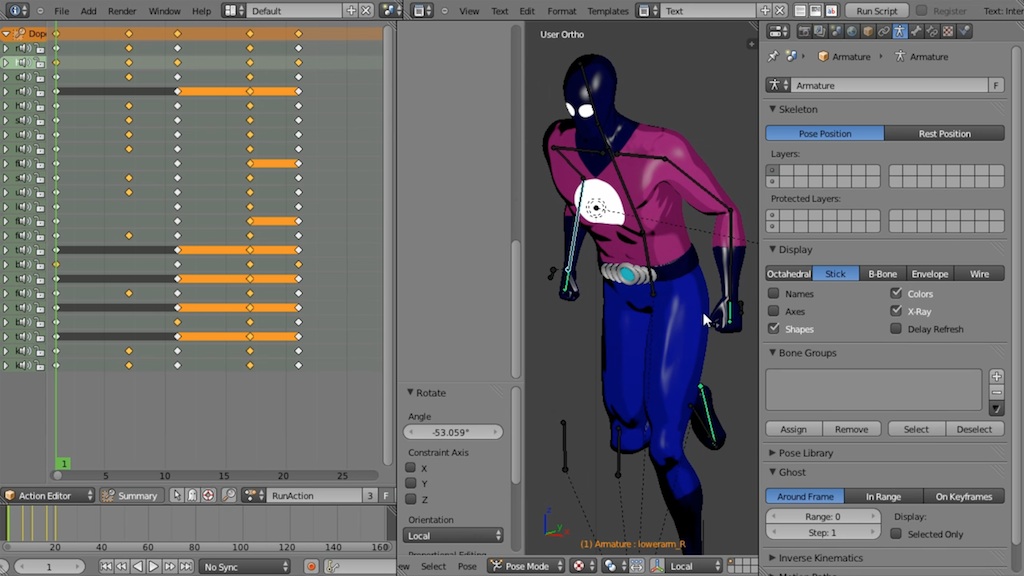The width and height of the screenshot is (1024, 576).
Task: Open the Window menu
Action: click(164, 10)
